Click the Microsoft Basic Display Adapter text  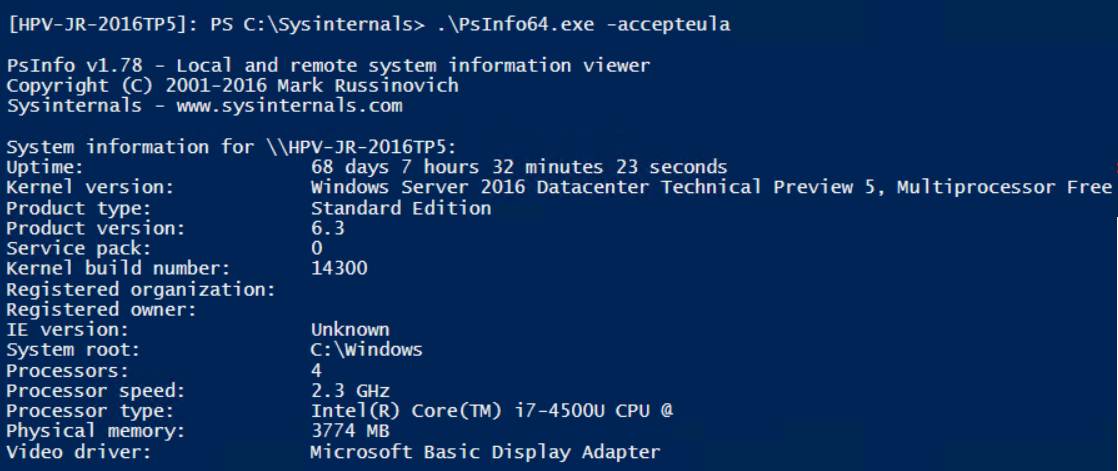[x=485, y=452]
